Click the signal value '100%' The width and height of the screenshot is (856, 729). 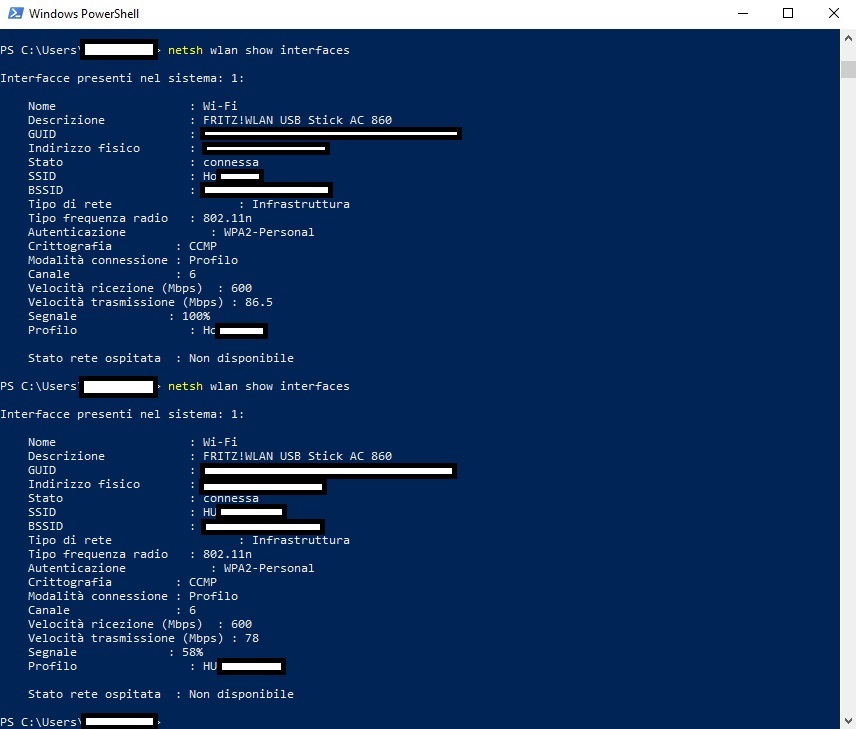pos(196,316)
